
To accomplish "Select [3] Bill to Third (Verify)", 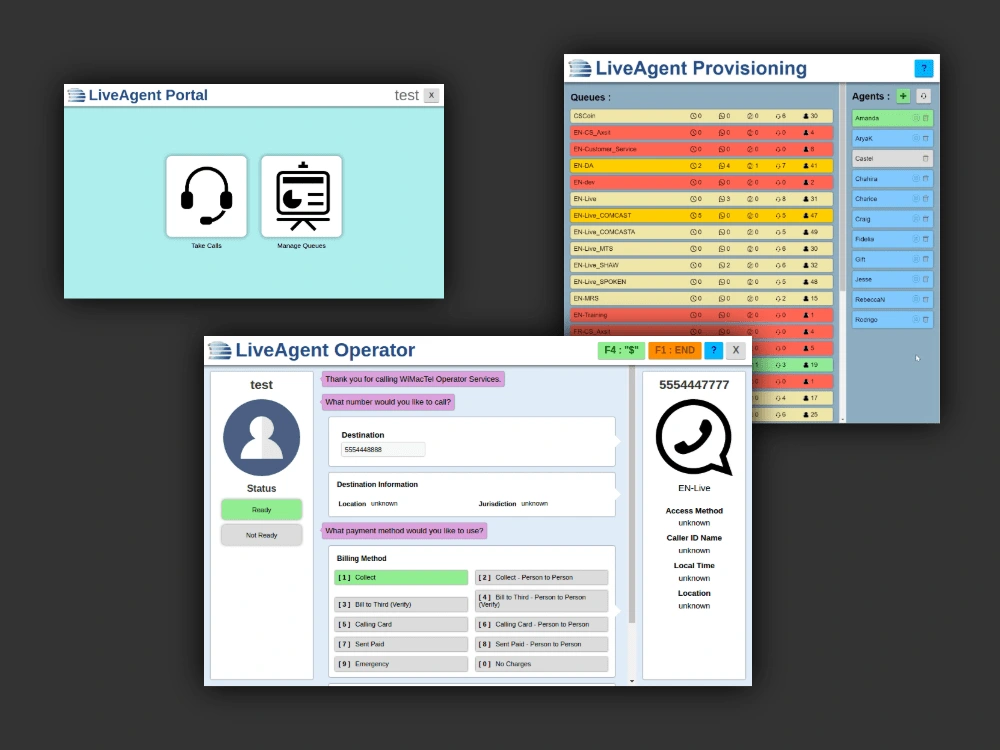I will tap(401, 604).
